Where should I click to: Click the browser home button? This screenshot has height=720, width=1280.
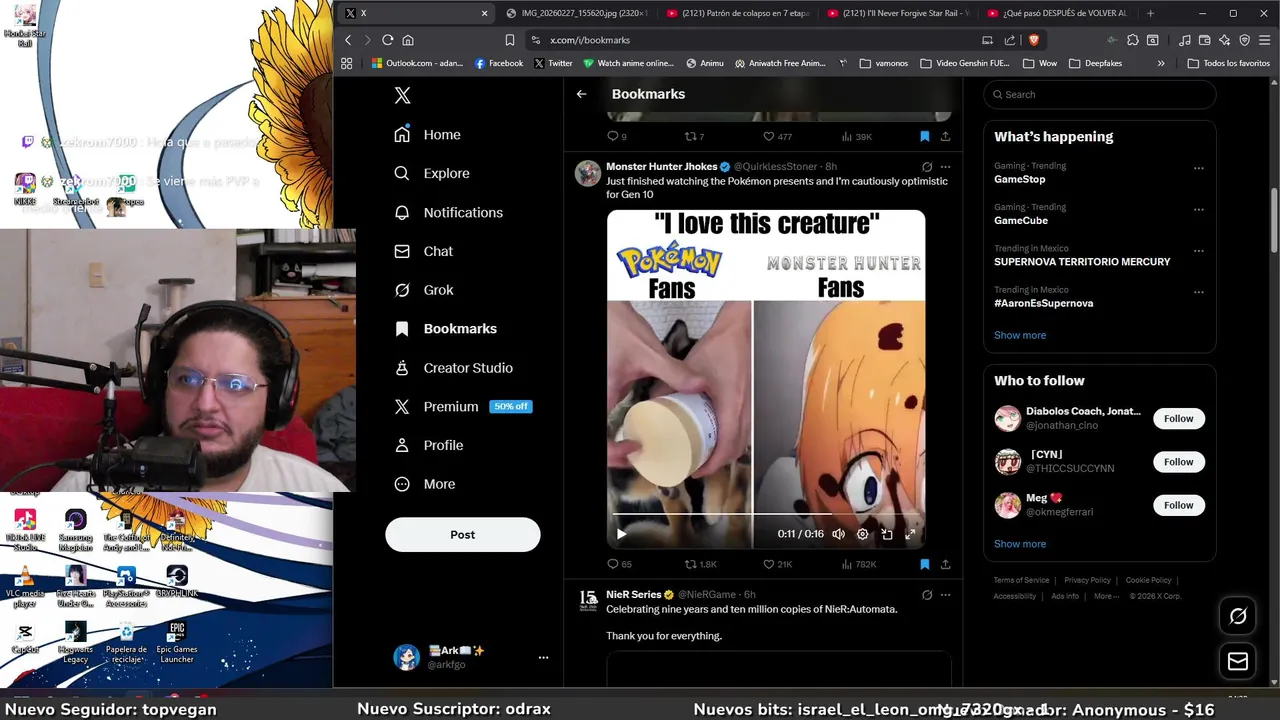(x=408, y=40)
